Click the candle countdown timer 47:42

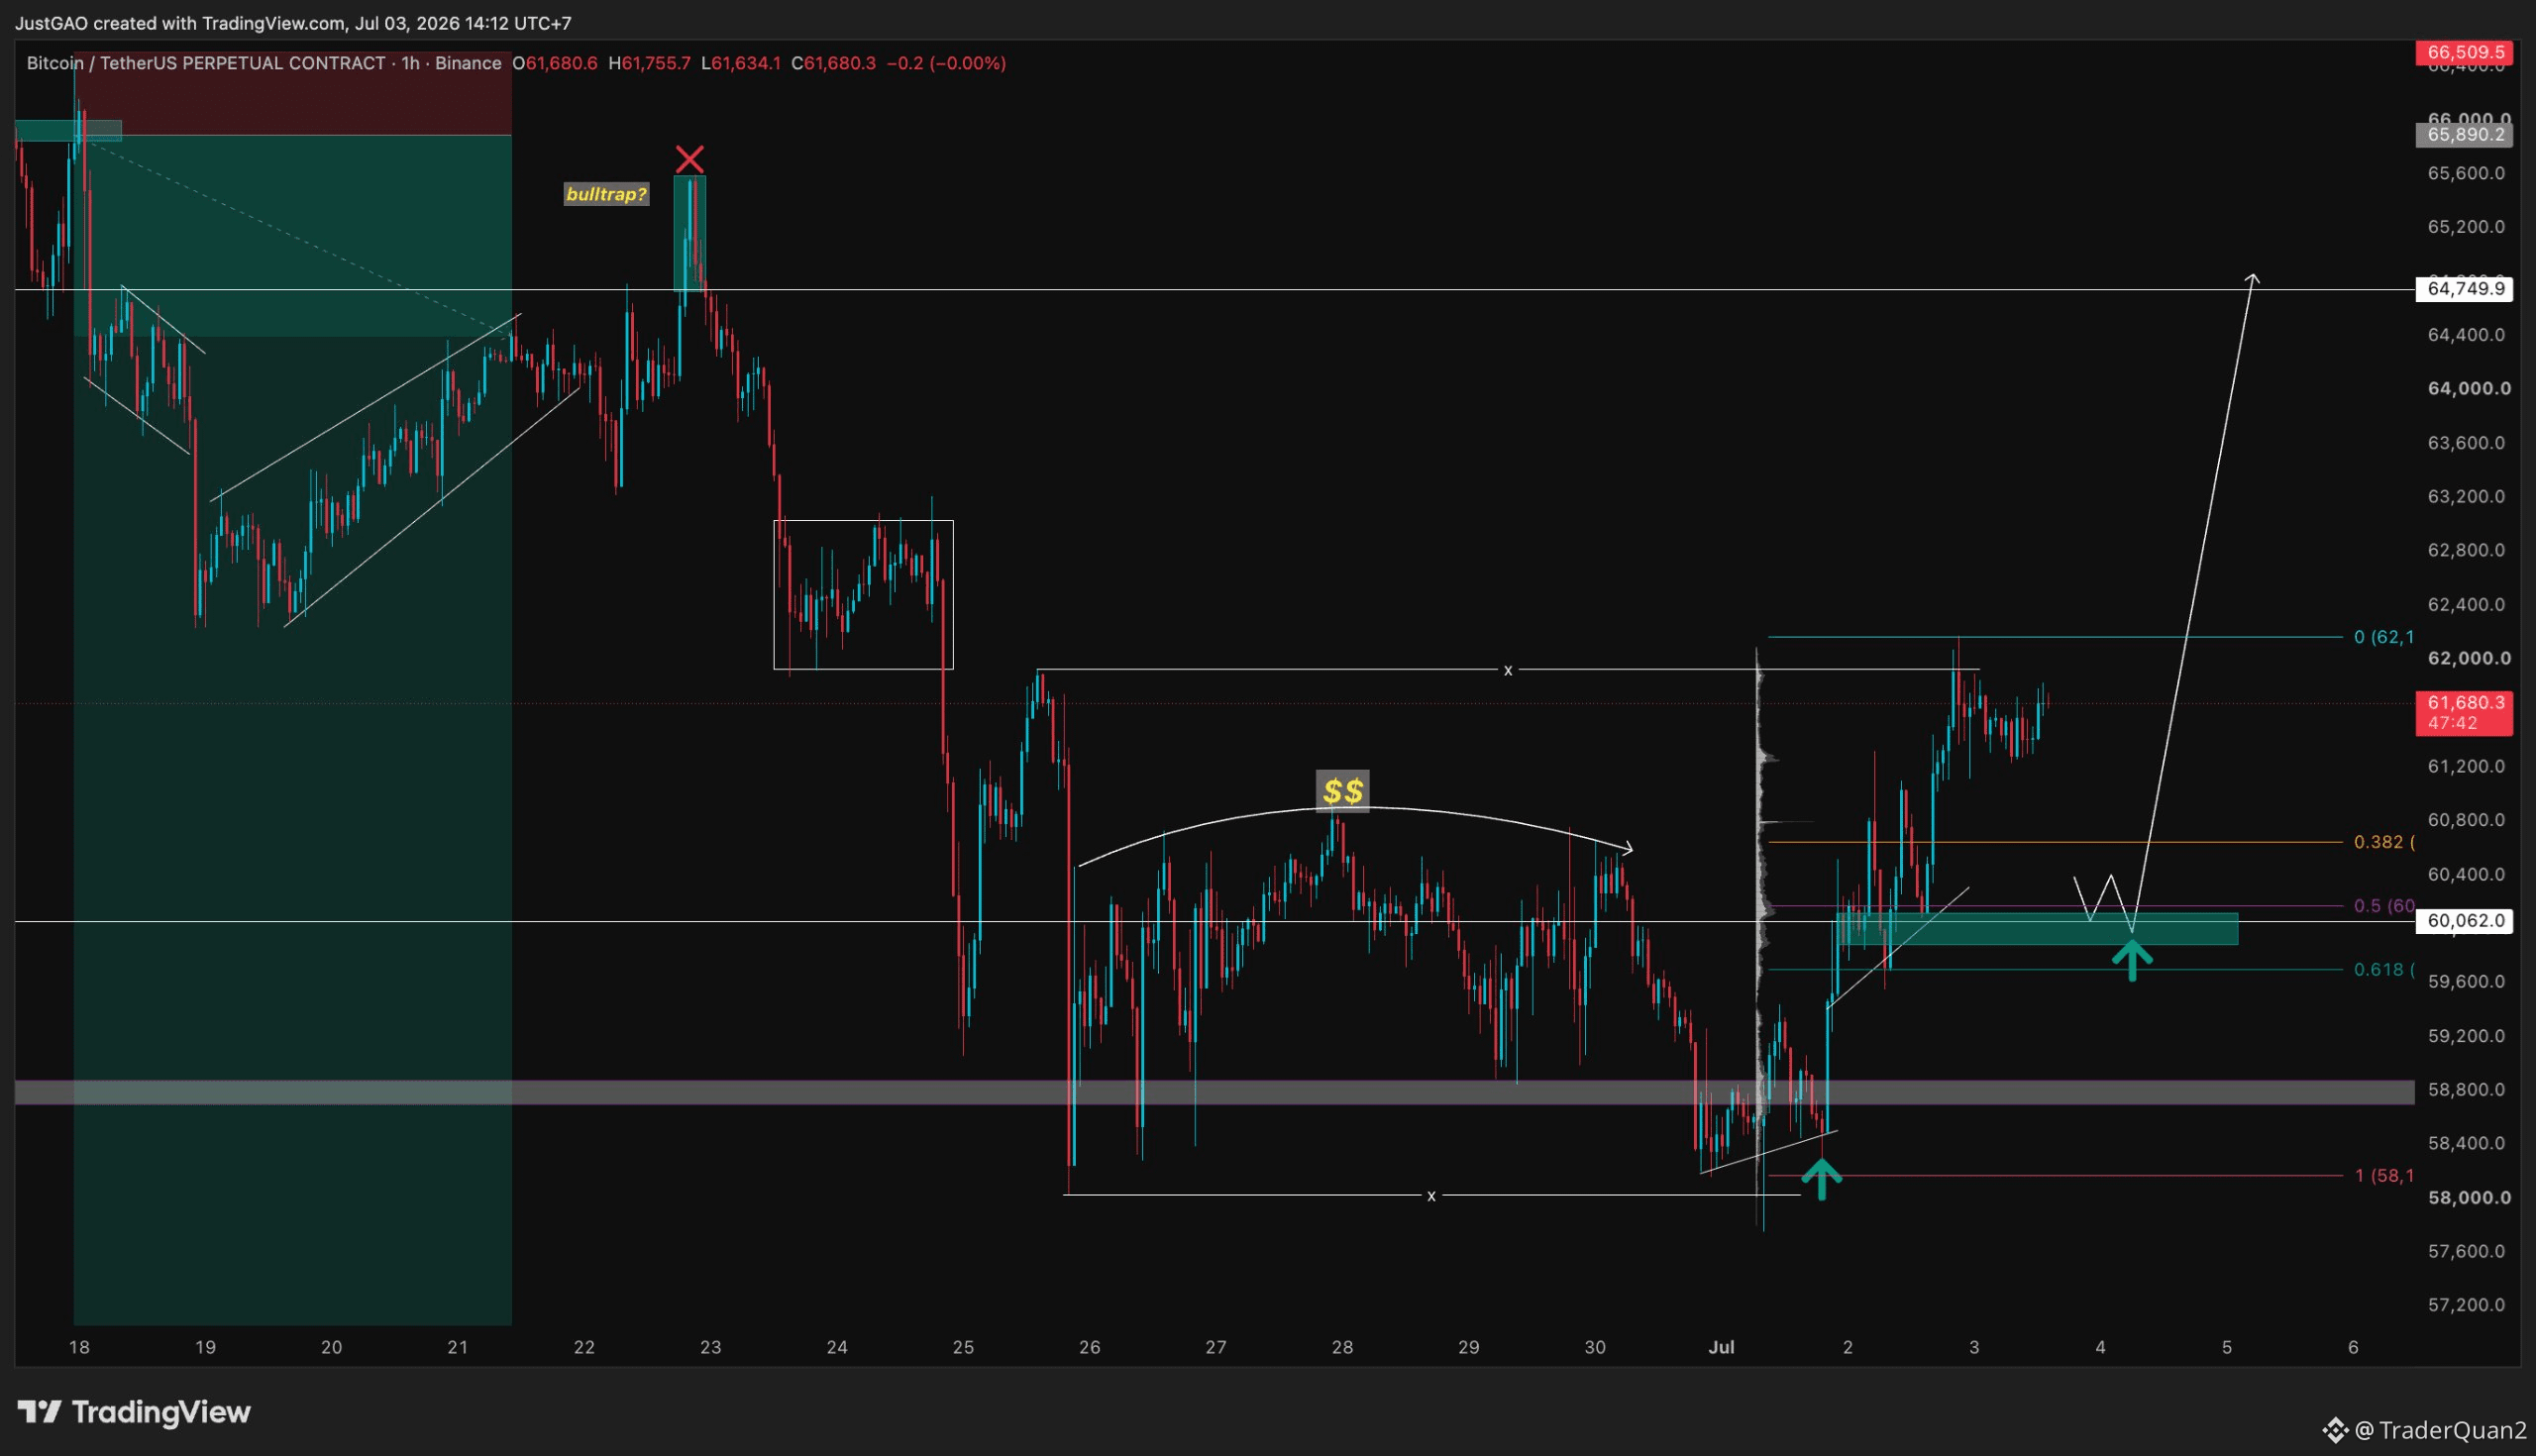click(2452, 724)
